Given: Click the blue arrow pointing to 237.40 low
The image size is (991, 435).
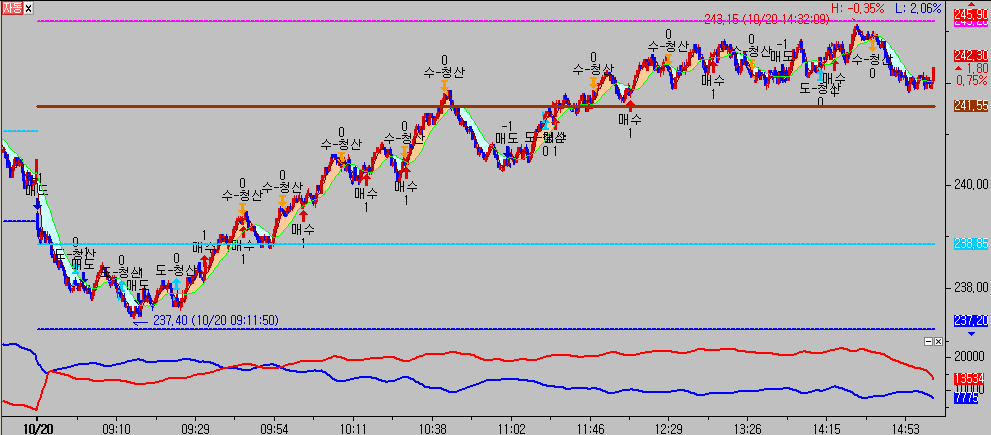Looking at the screenshot, I should [140, 320].
